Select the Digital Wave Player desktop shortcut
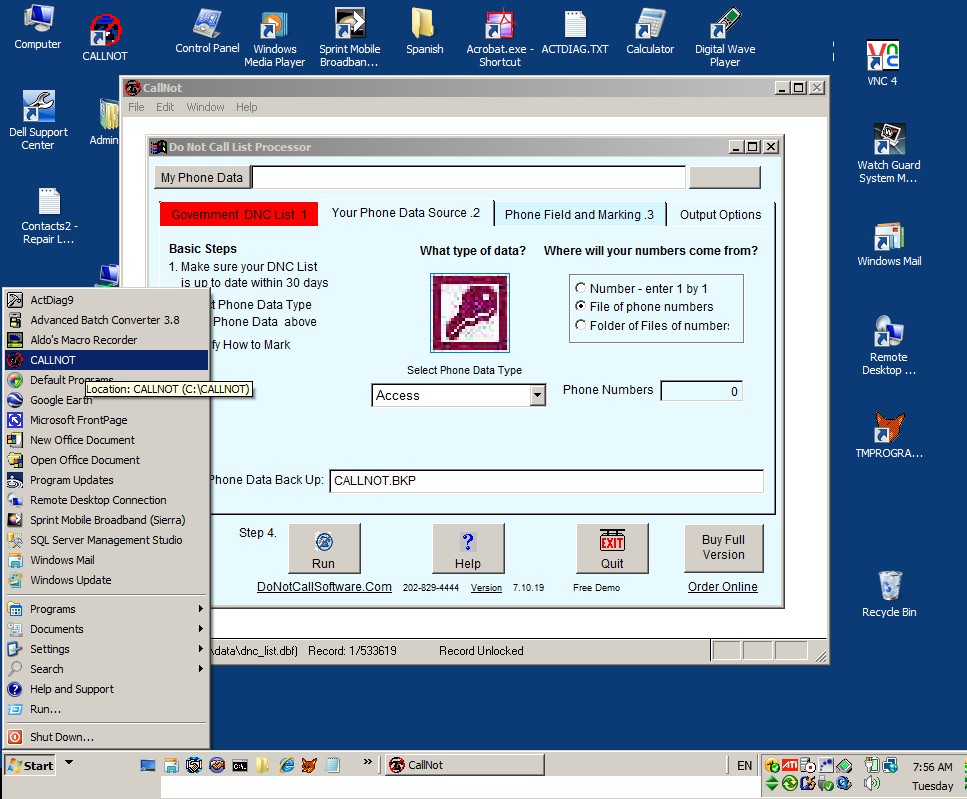 [725, 38]
